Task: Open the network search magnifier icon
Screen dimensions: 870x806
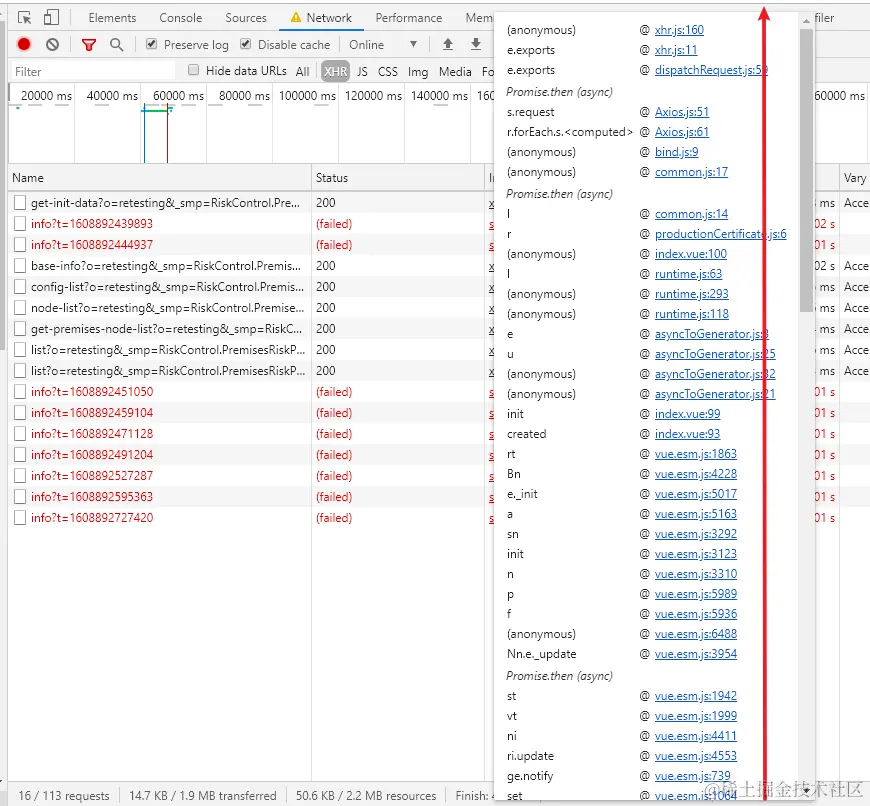Action: coord(117,44)
